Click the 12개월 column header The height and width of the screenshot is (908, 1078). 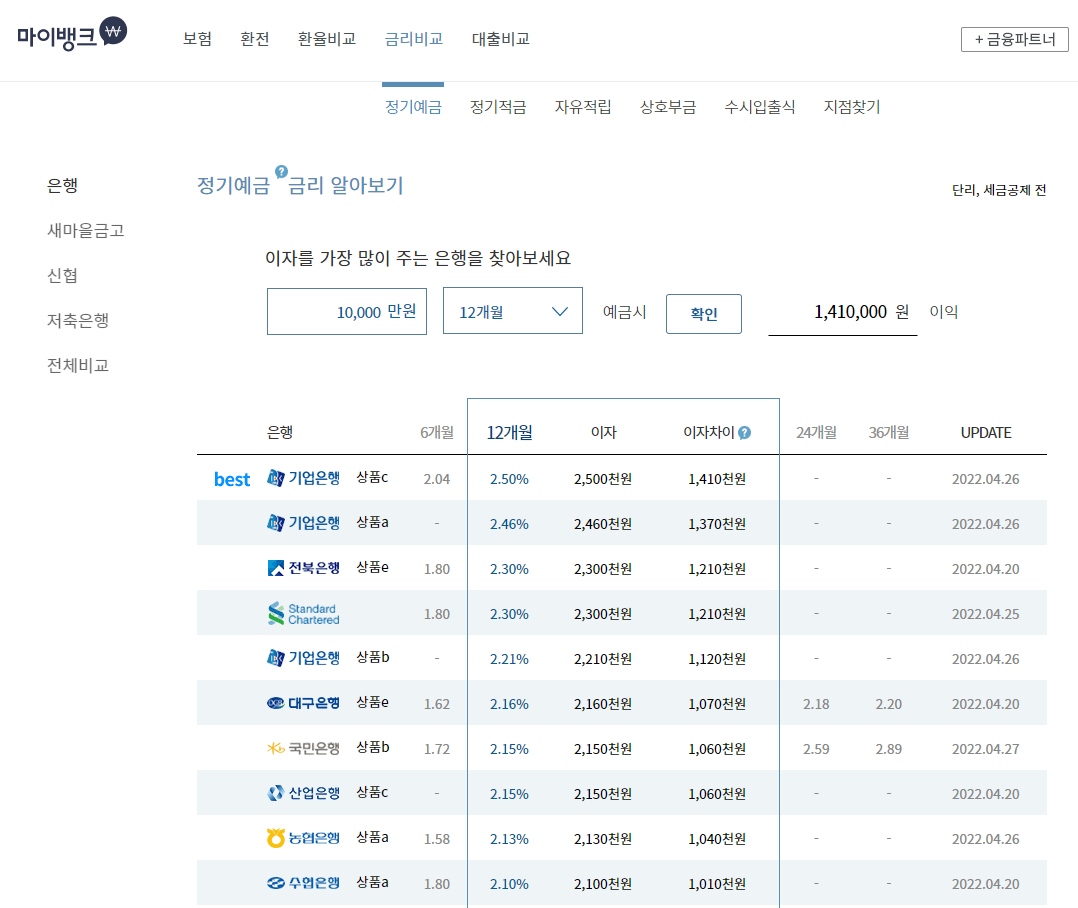(509, 432)
